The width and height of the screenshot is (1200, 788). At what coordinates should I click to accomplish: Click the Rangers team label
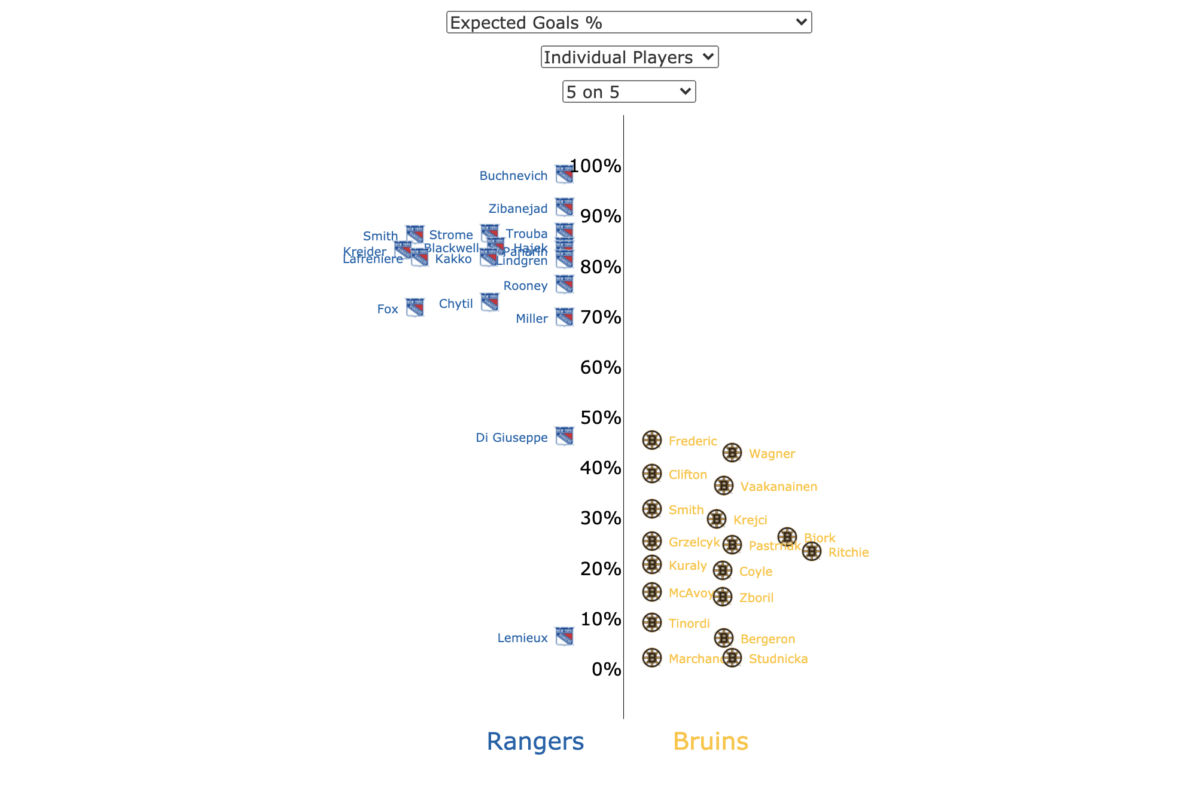pos(535,741)
